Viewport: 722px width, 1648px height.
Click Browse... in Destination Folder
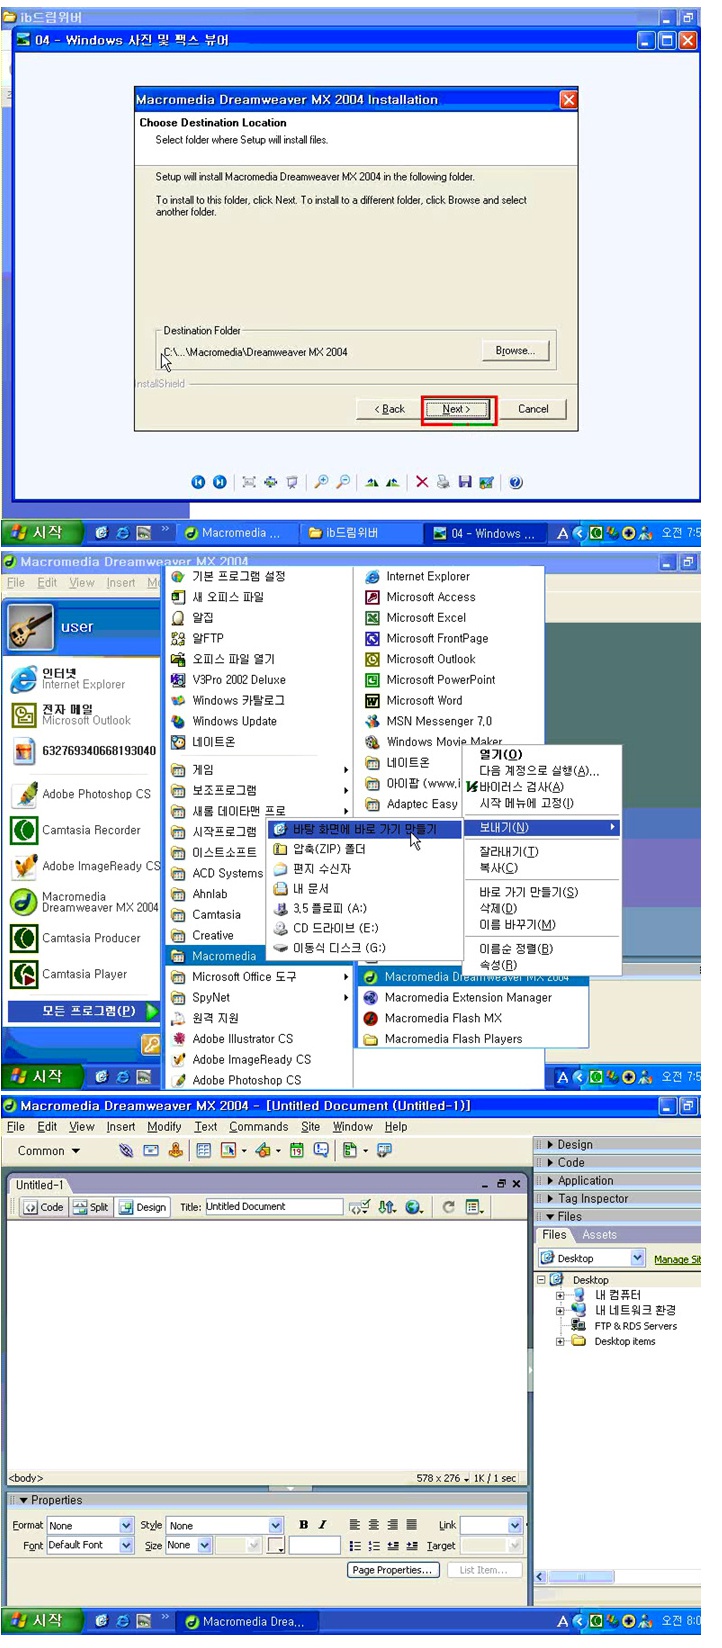point(515,350)
